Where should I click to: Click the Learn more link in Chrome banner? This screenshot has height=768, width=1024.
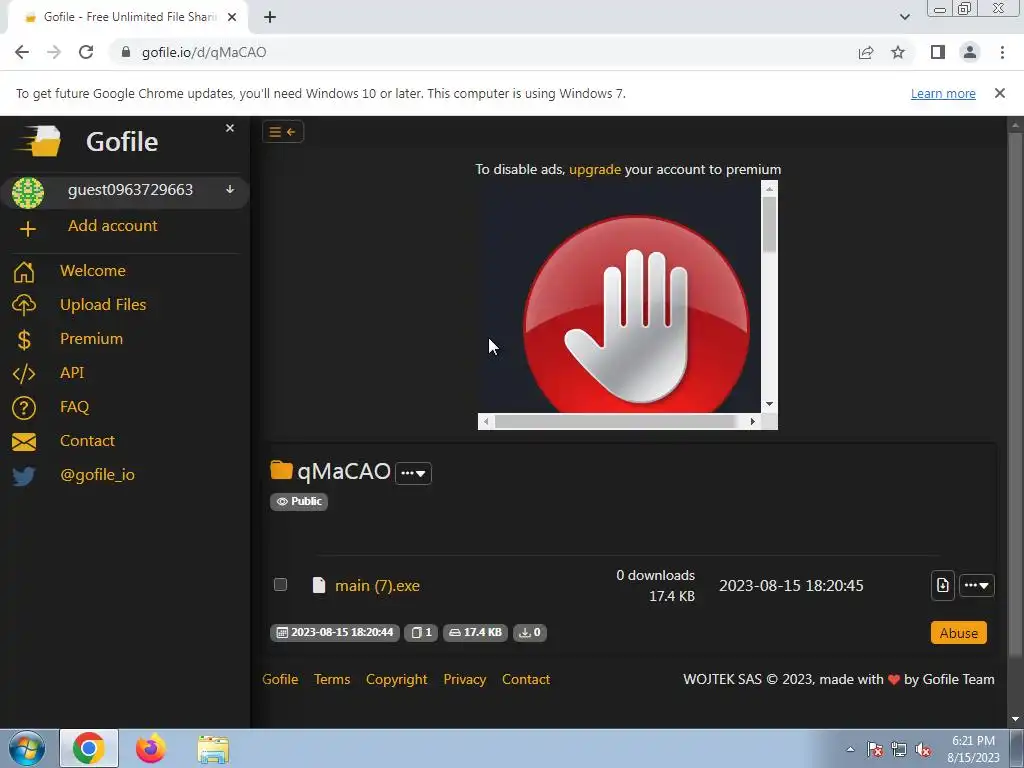click(x=943, y=94)
